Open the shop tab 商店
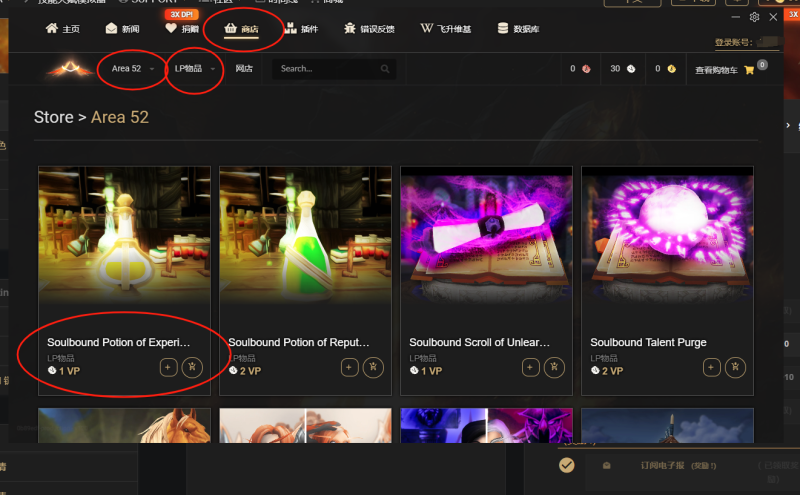Screen dimensions: 800x495 242,29
